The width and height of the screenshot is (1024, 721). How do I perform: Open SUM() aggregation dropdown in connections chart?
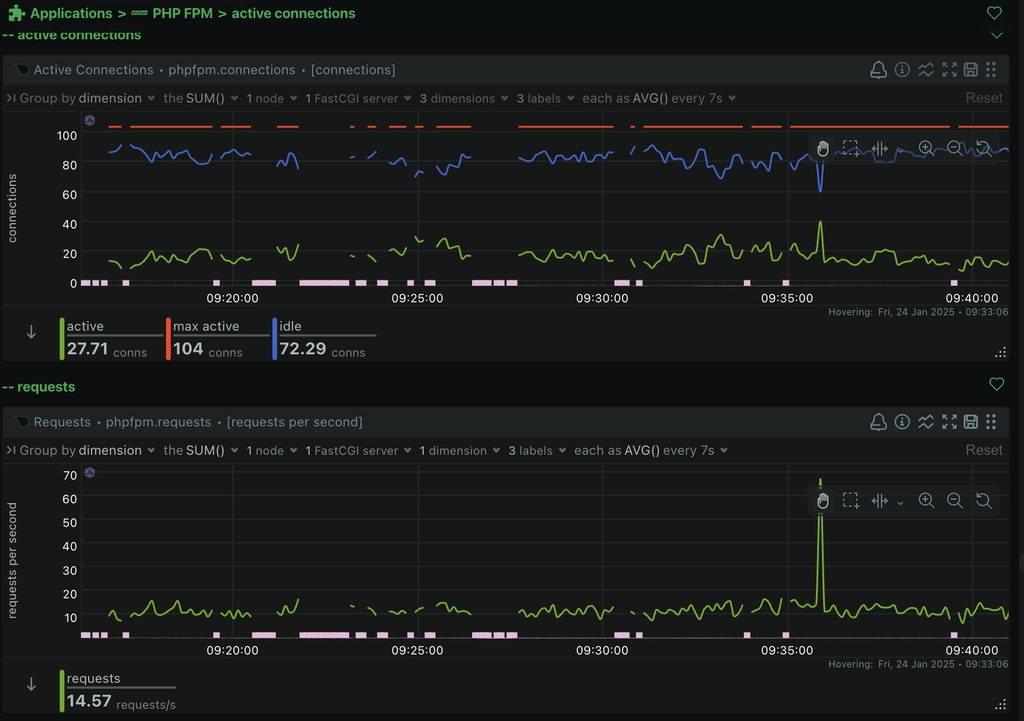pos(200,99)
